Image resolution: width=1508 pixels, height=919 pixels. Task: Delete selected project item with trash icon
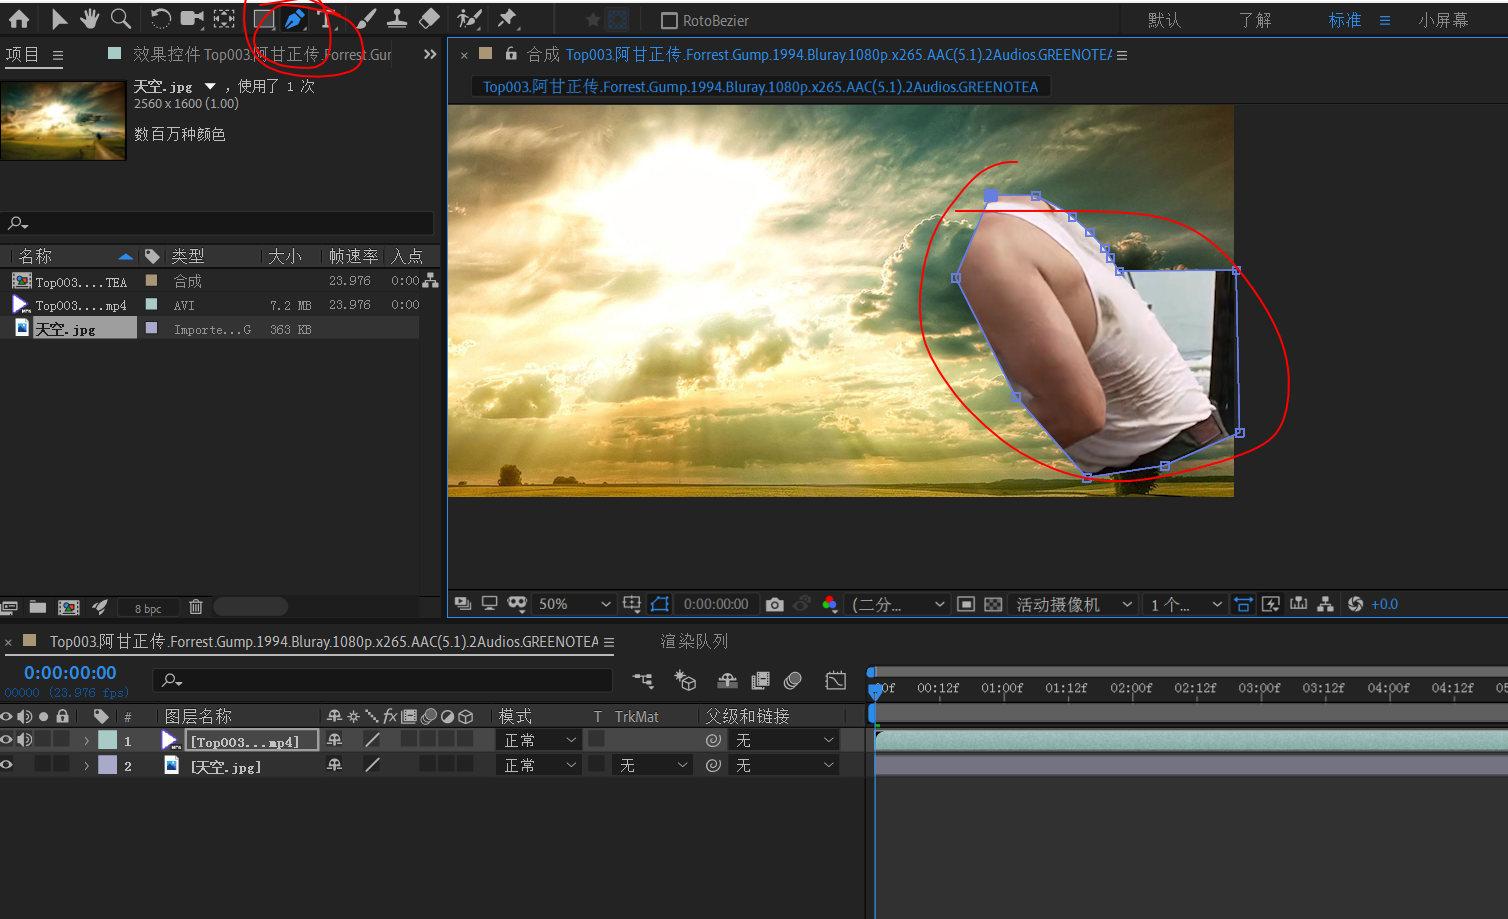tap(196, 607)
